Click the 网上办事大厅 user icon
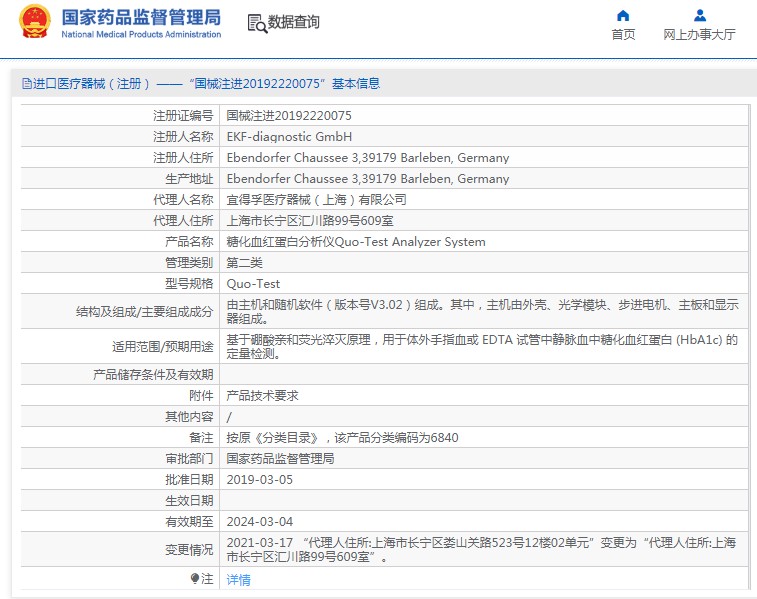Image resolution: width=757 pixels, height=599 pixels. point(700,16)
